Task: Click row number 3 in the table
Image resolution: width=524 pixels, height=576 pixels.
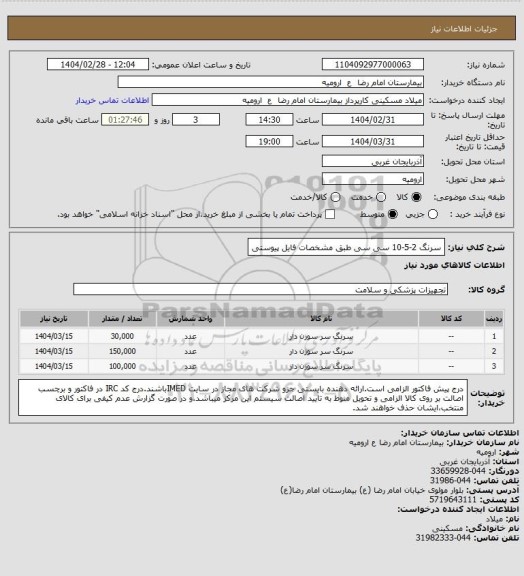Action: [494, 366]
